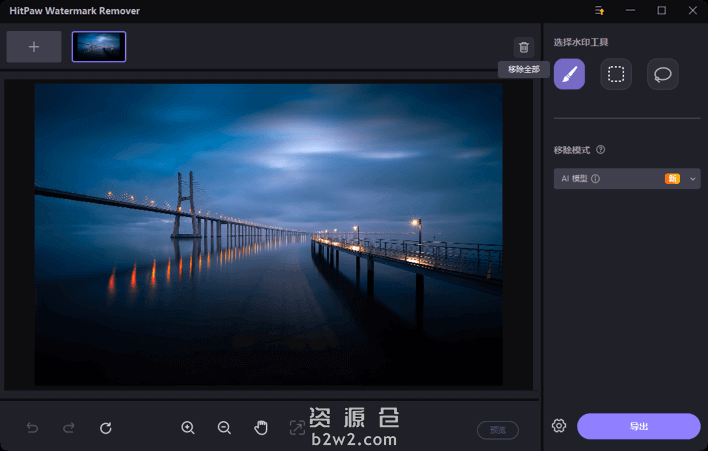The height and width of the screenshot is (451, 708).
Task: Click the fit-to-screen icon
Action: (x=297, y=428)
